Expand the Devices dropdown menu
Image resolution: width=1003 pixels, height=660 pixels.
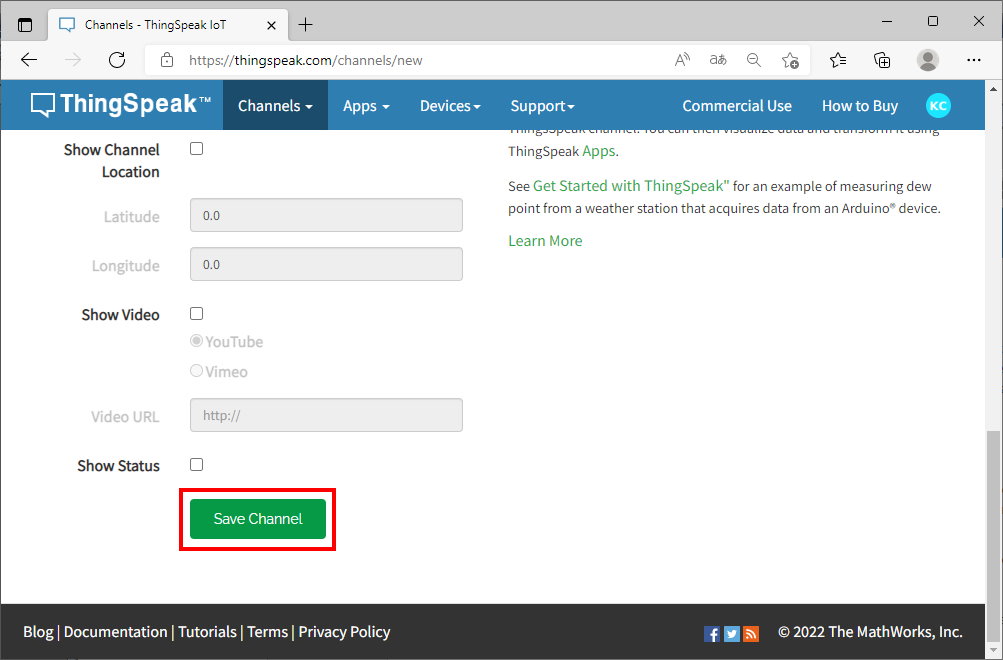pos(450,106)
